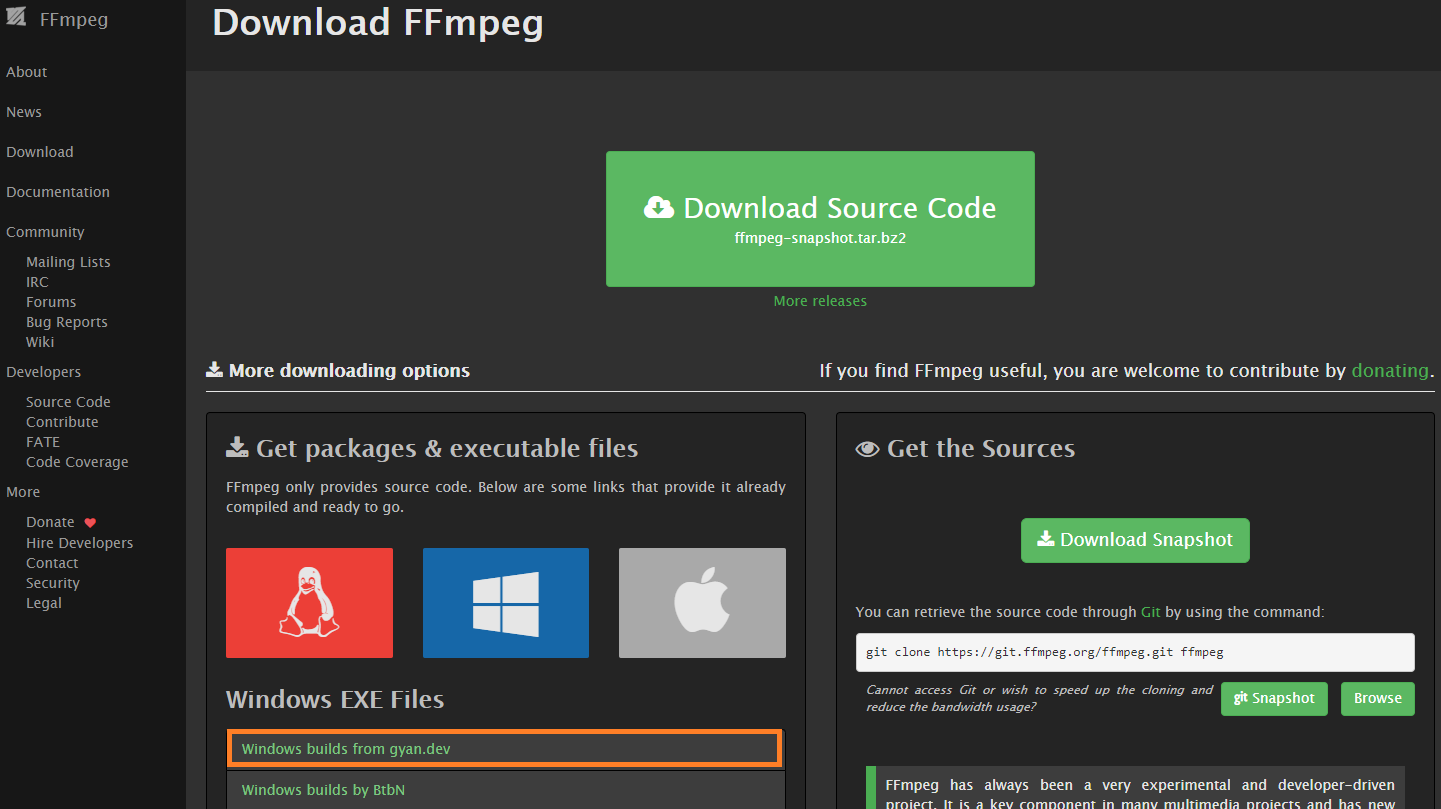The height and width of the screenshot is (809, 1441).
Task: Open More releases link
Action: 820,301
